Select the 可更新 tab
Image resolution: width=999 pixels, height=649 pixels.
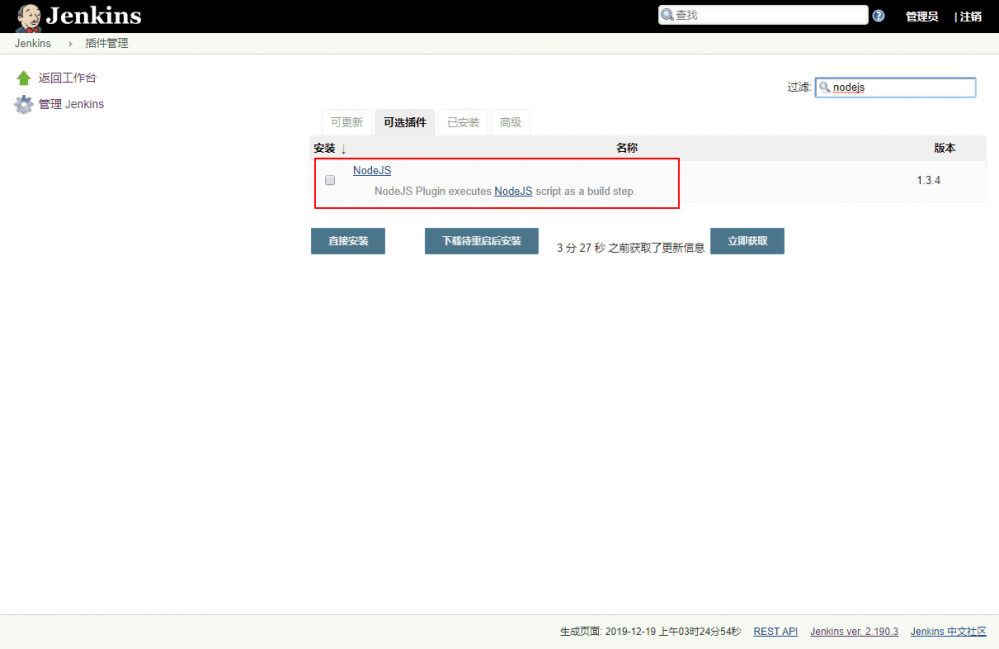click(346, 121)
